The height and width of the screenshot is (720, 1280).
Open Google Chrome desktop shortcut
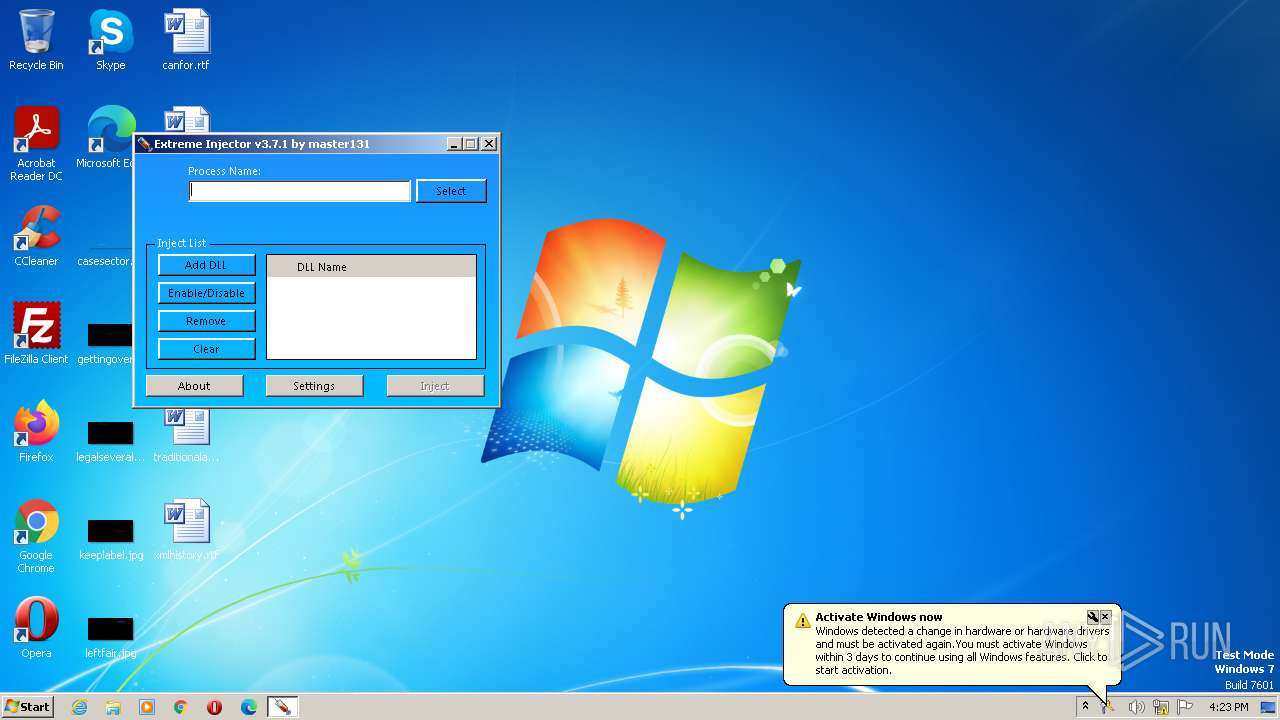pyautogui.click(x=36, y=536)
